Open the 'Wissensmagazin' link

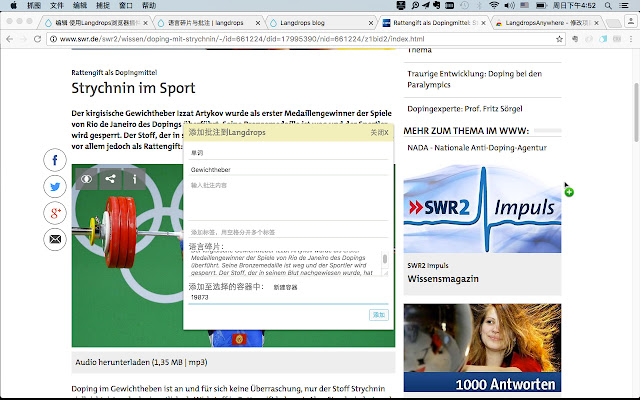click(x=443, y=279)
